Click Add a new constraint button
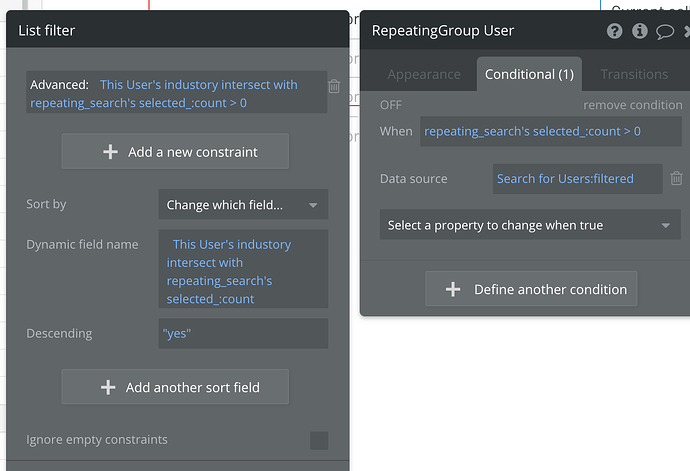This screenshot has width=690, height=471. 175,152
